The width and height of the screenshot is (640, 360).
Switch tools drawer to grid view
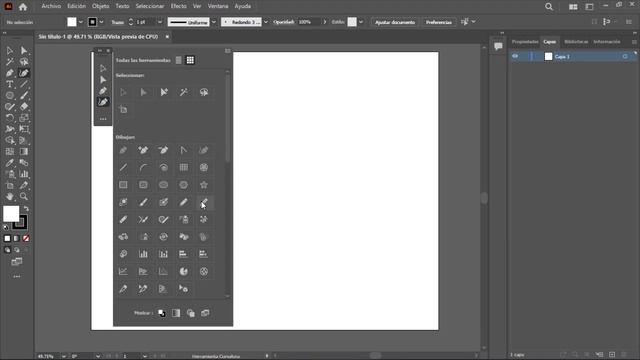pos(190,60)
